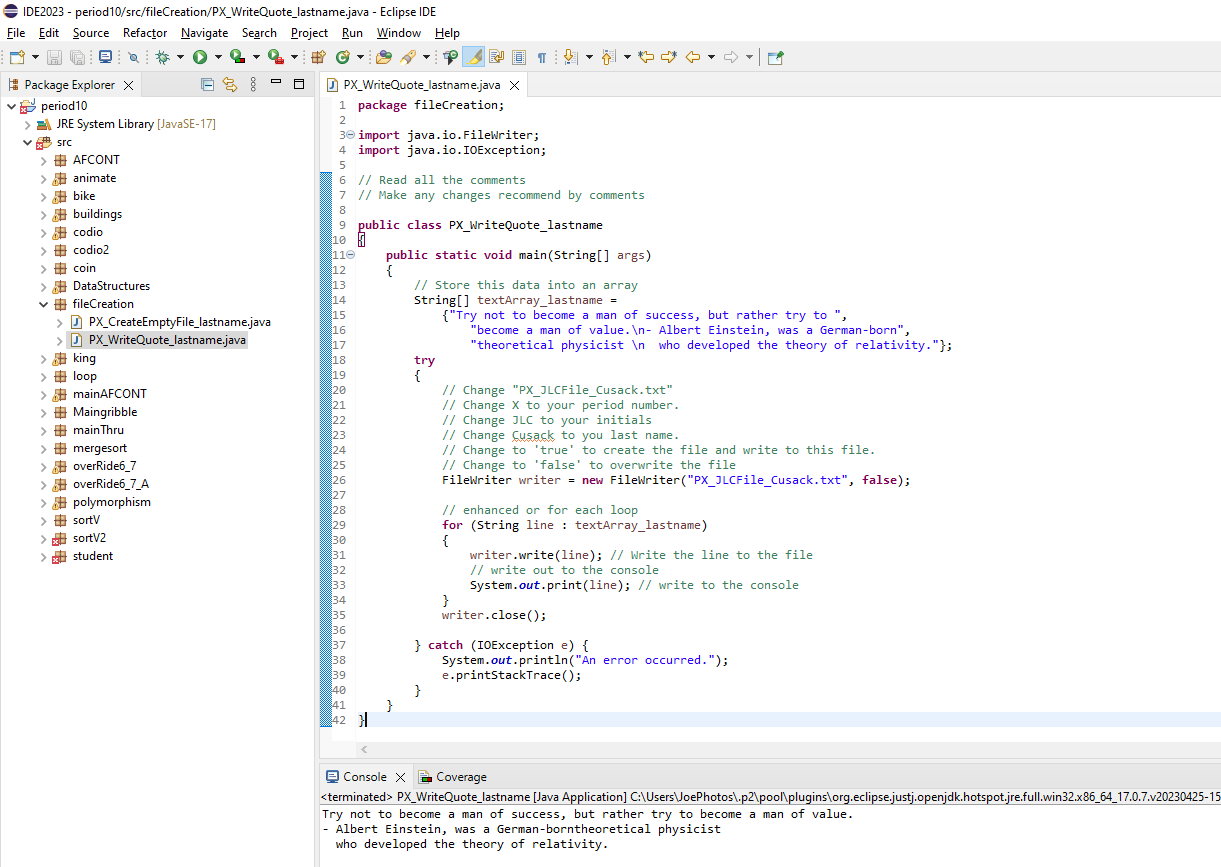
Task: Open the Refactor menu
Action: click(x=145, y=33)
